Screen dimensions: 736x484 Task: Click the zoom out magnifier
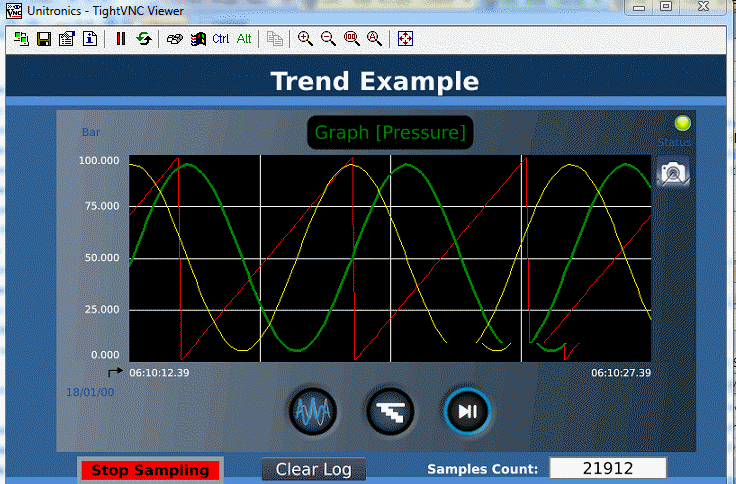(328, 39)
